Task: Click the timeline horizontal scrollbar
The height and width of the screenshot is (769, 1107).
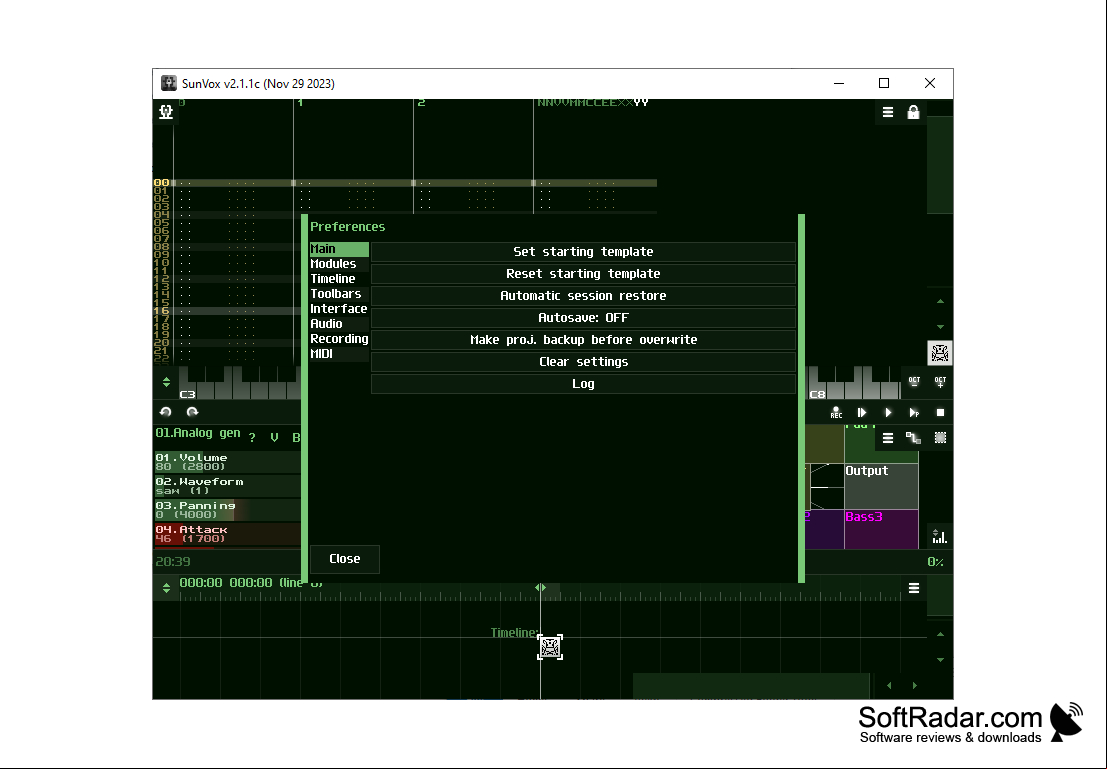Action: pos(751,685)
